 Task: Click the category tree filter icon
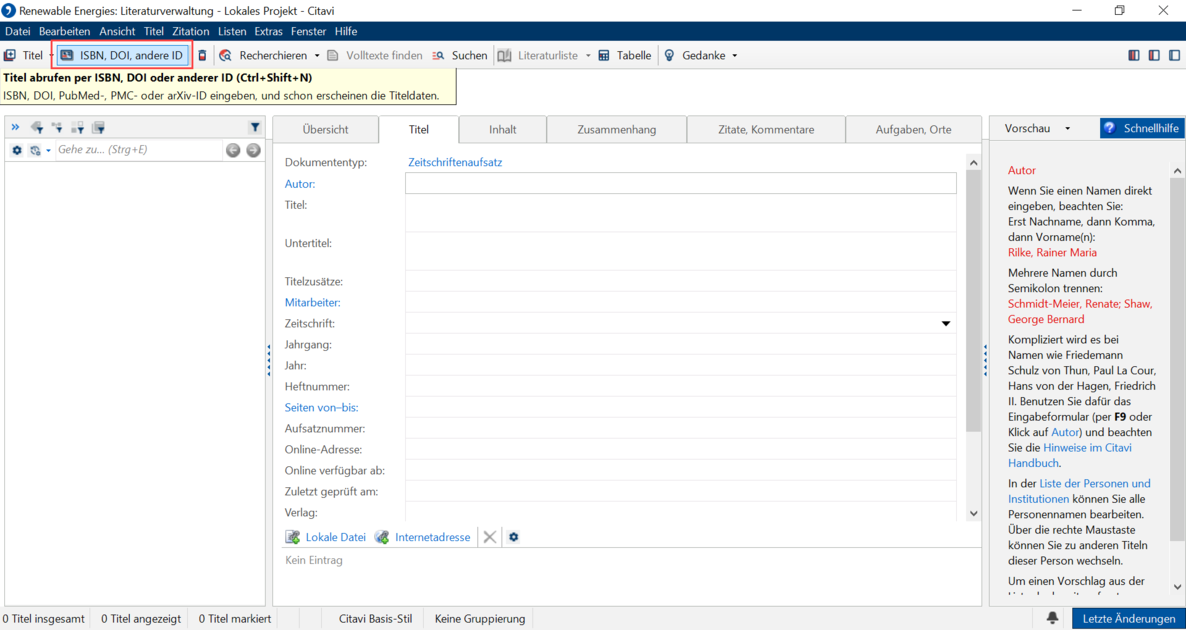[x=57, y=128]
